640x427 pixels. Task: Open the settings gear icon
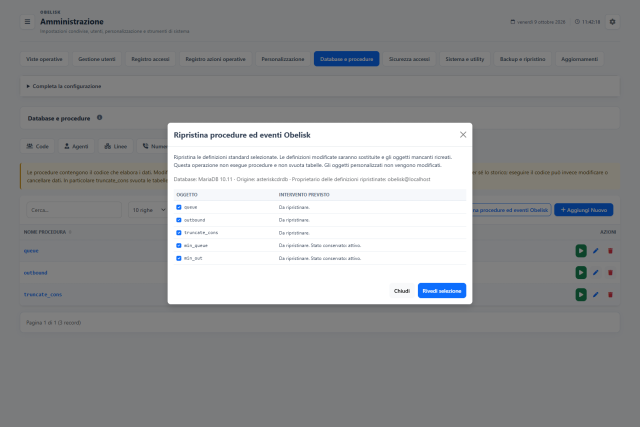pos(612,22)
